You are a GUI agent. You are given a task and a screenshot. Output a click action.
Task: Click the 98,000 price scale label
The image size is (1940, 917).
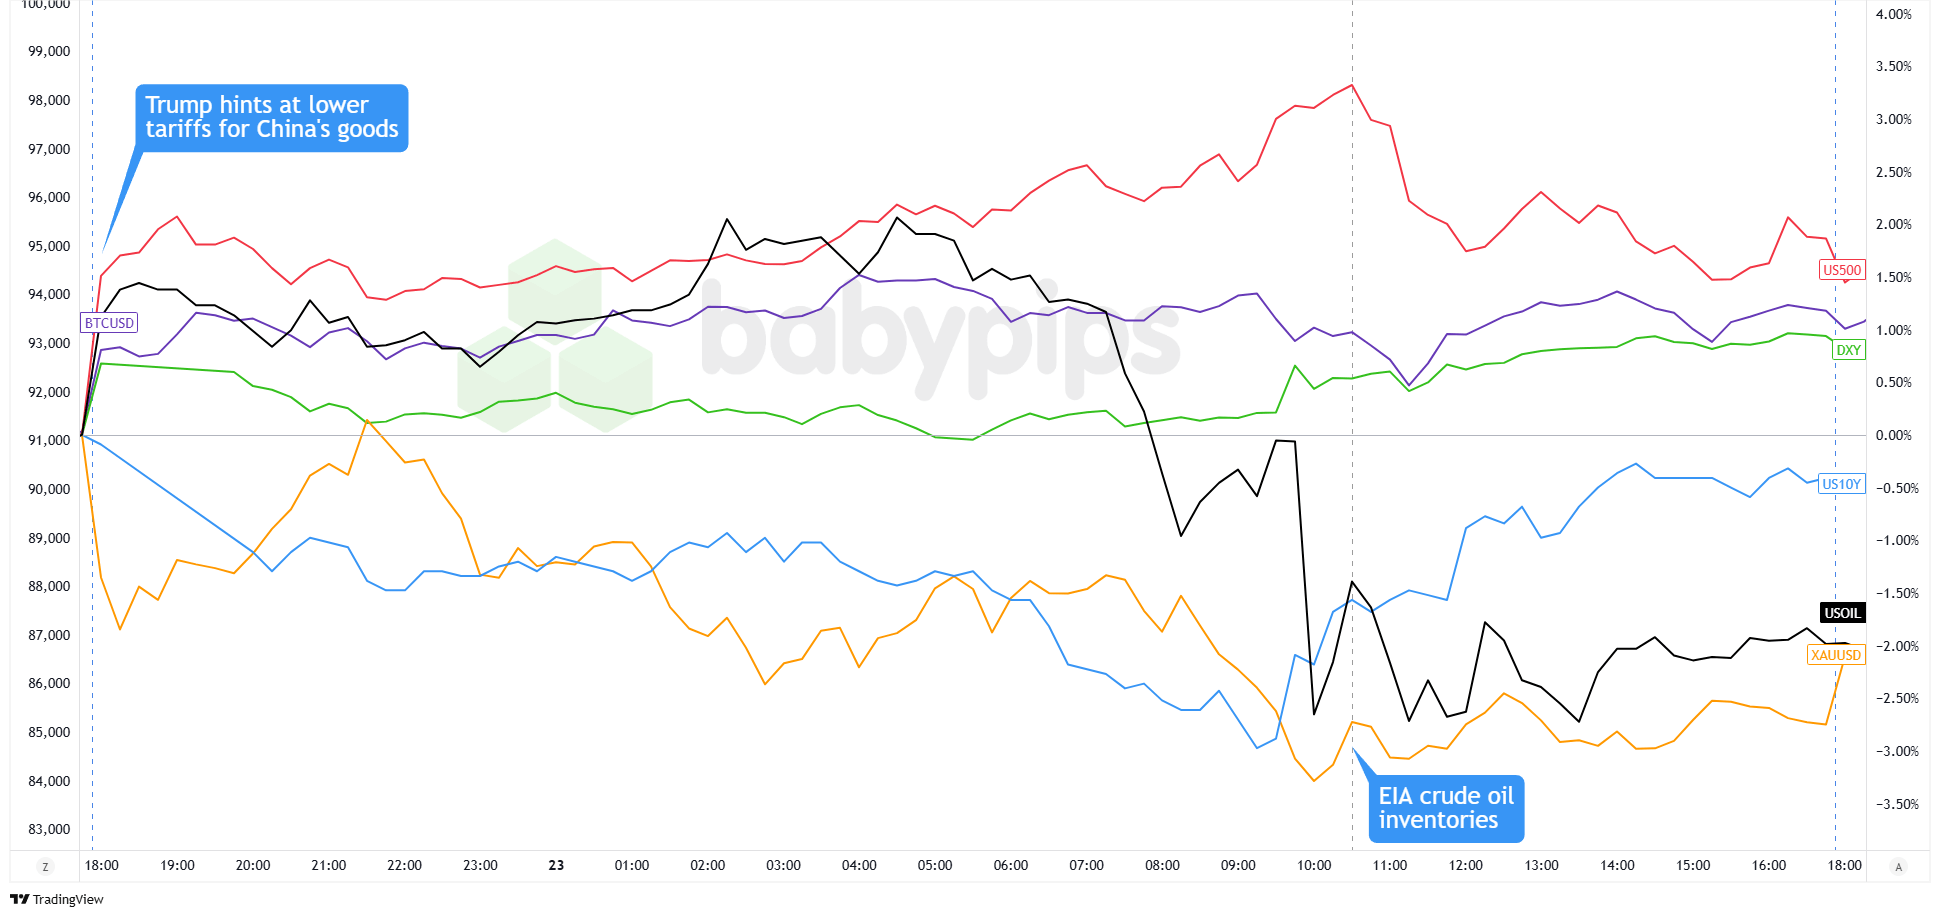click(49, 100)
